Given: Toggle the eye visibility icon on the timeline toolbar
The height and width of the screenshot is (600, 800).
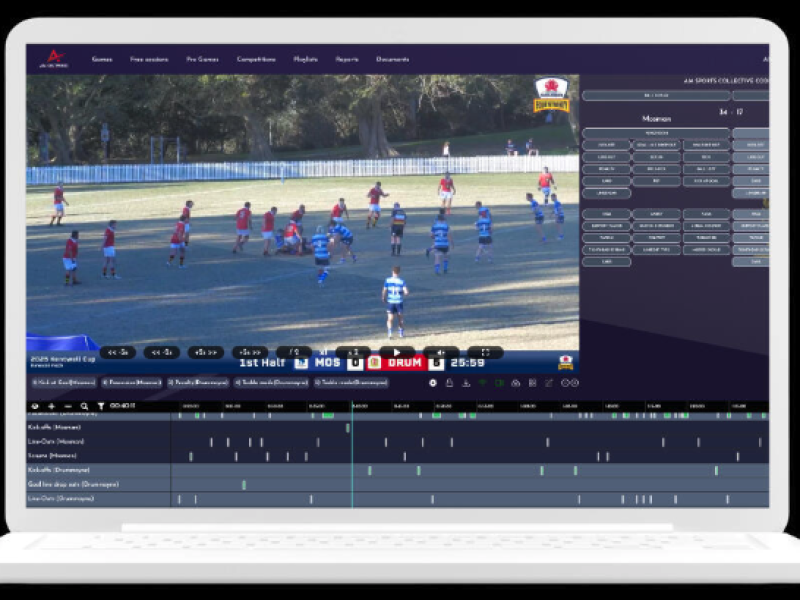Looking at the screenshot, I should pos(35,405).
